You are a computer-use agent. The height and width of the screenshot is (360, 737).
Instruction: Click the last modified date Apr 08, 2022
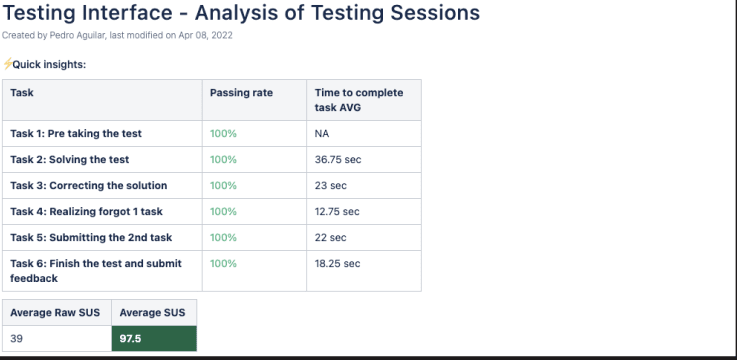click(x=205, y=36)
